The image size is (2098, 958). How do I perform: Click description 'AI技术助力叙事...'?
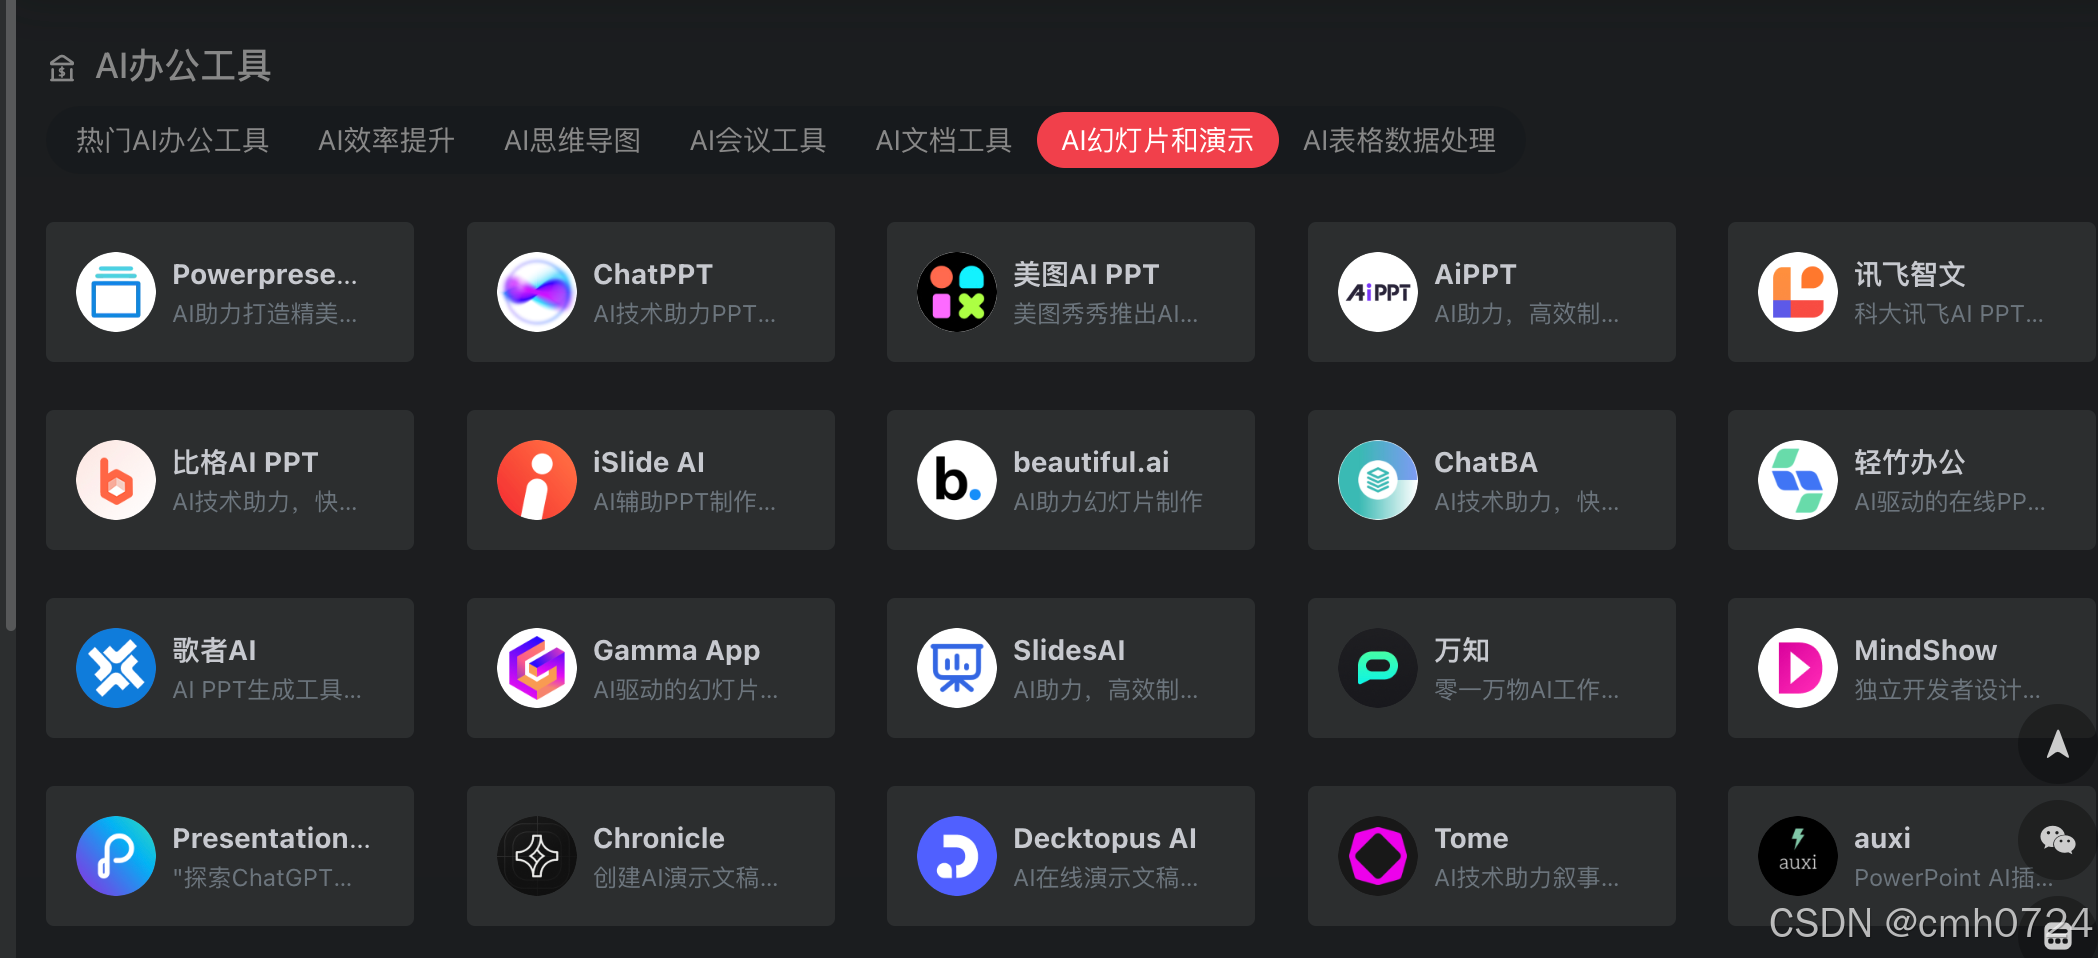pos(1526,878)
